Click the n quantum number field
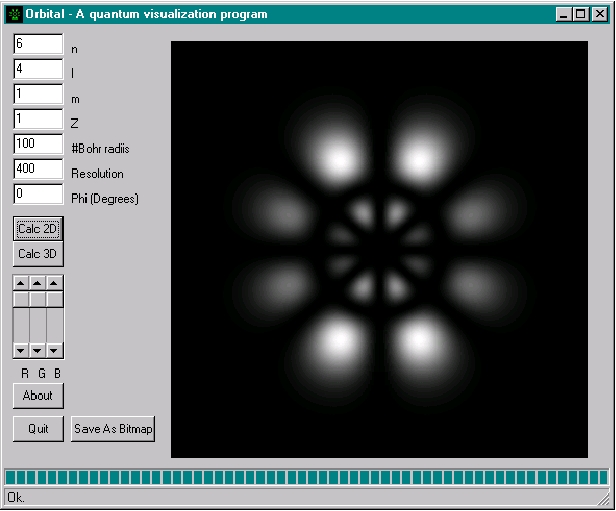This screenshot has width=616, height=511. point(38,44)
